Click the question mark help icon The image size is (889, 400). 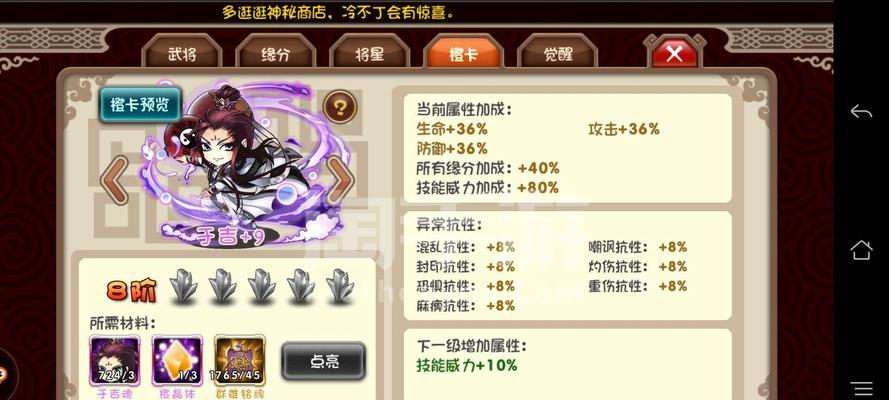[x=340, y=107]
